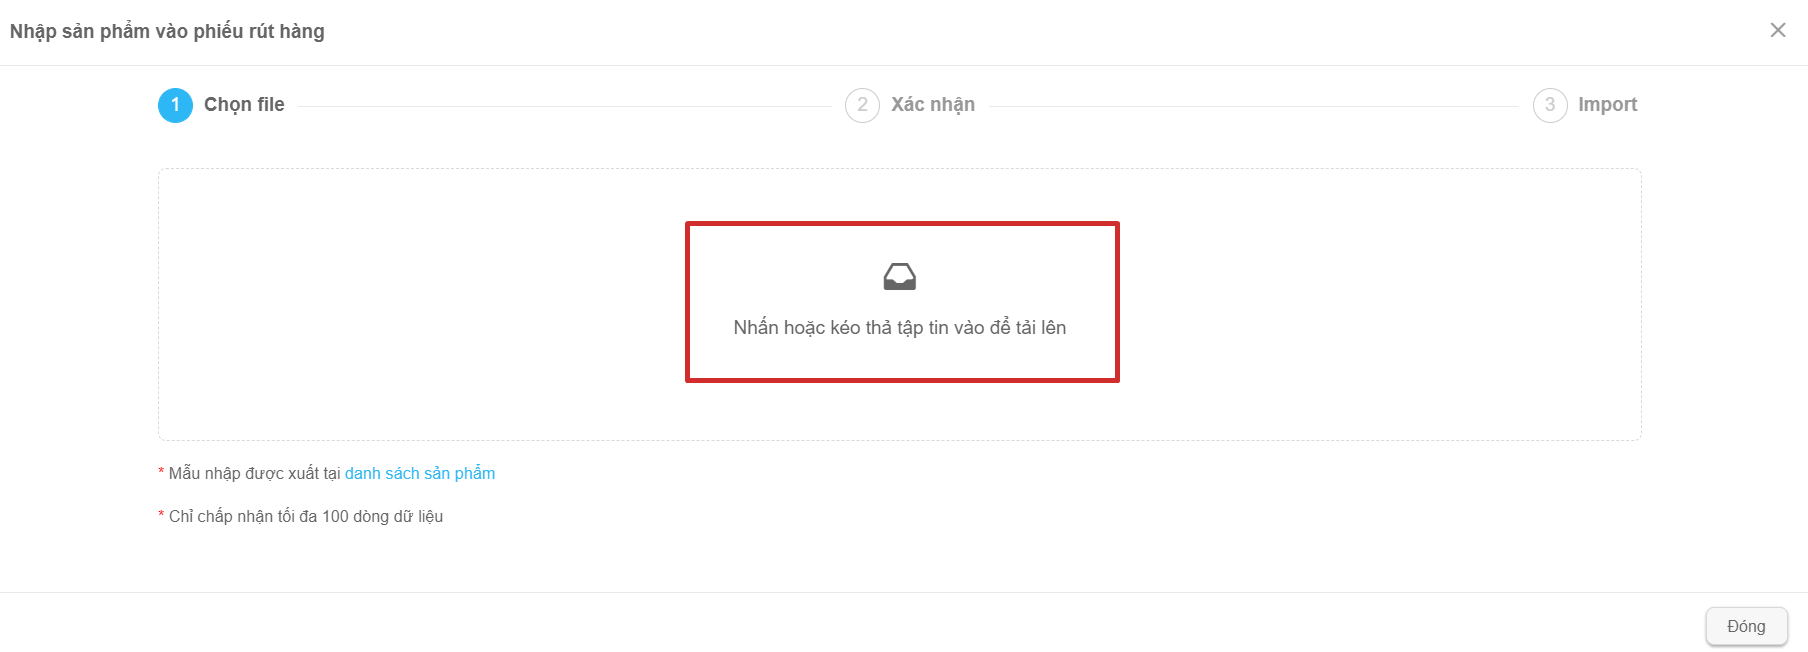Select the 'Import' step label

(x=1607, y=105)
